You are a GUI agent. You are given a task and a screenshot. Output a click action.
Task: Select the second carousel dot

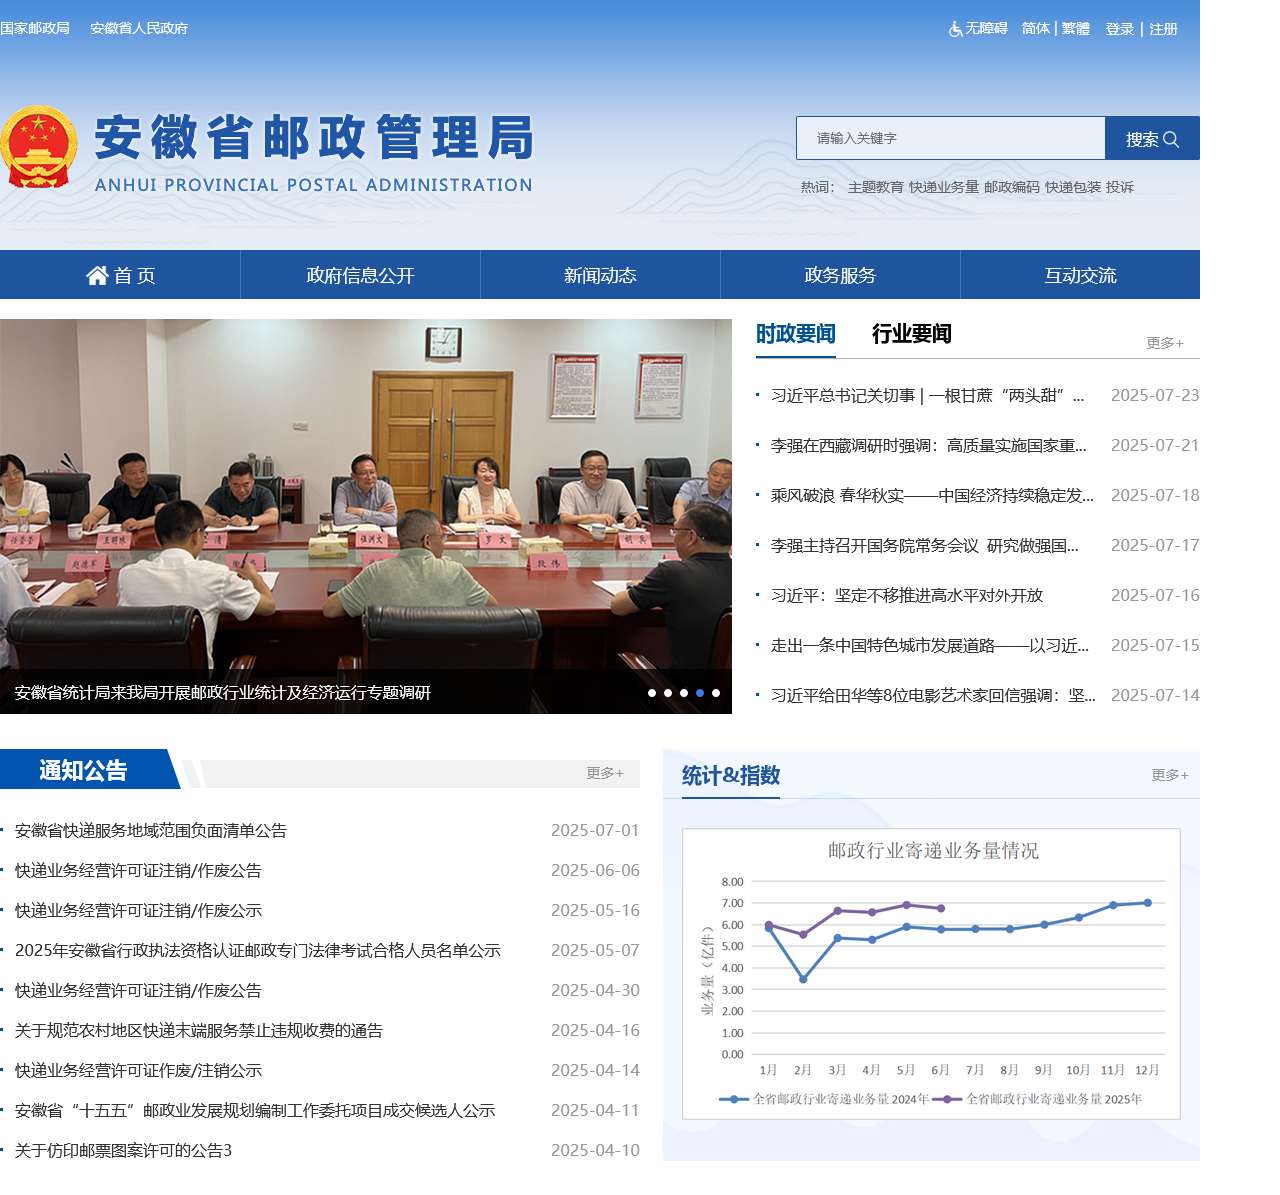(x=668, y=693)
